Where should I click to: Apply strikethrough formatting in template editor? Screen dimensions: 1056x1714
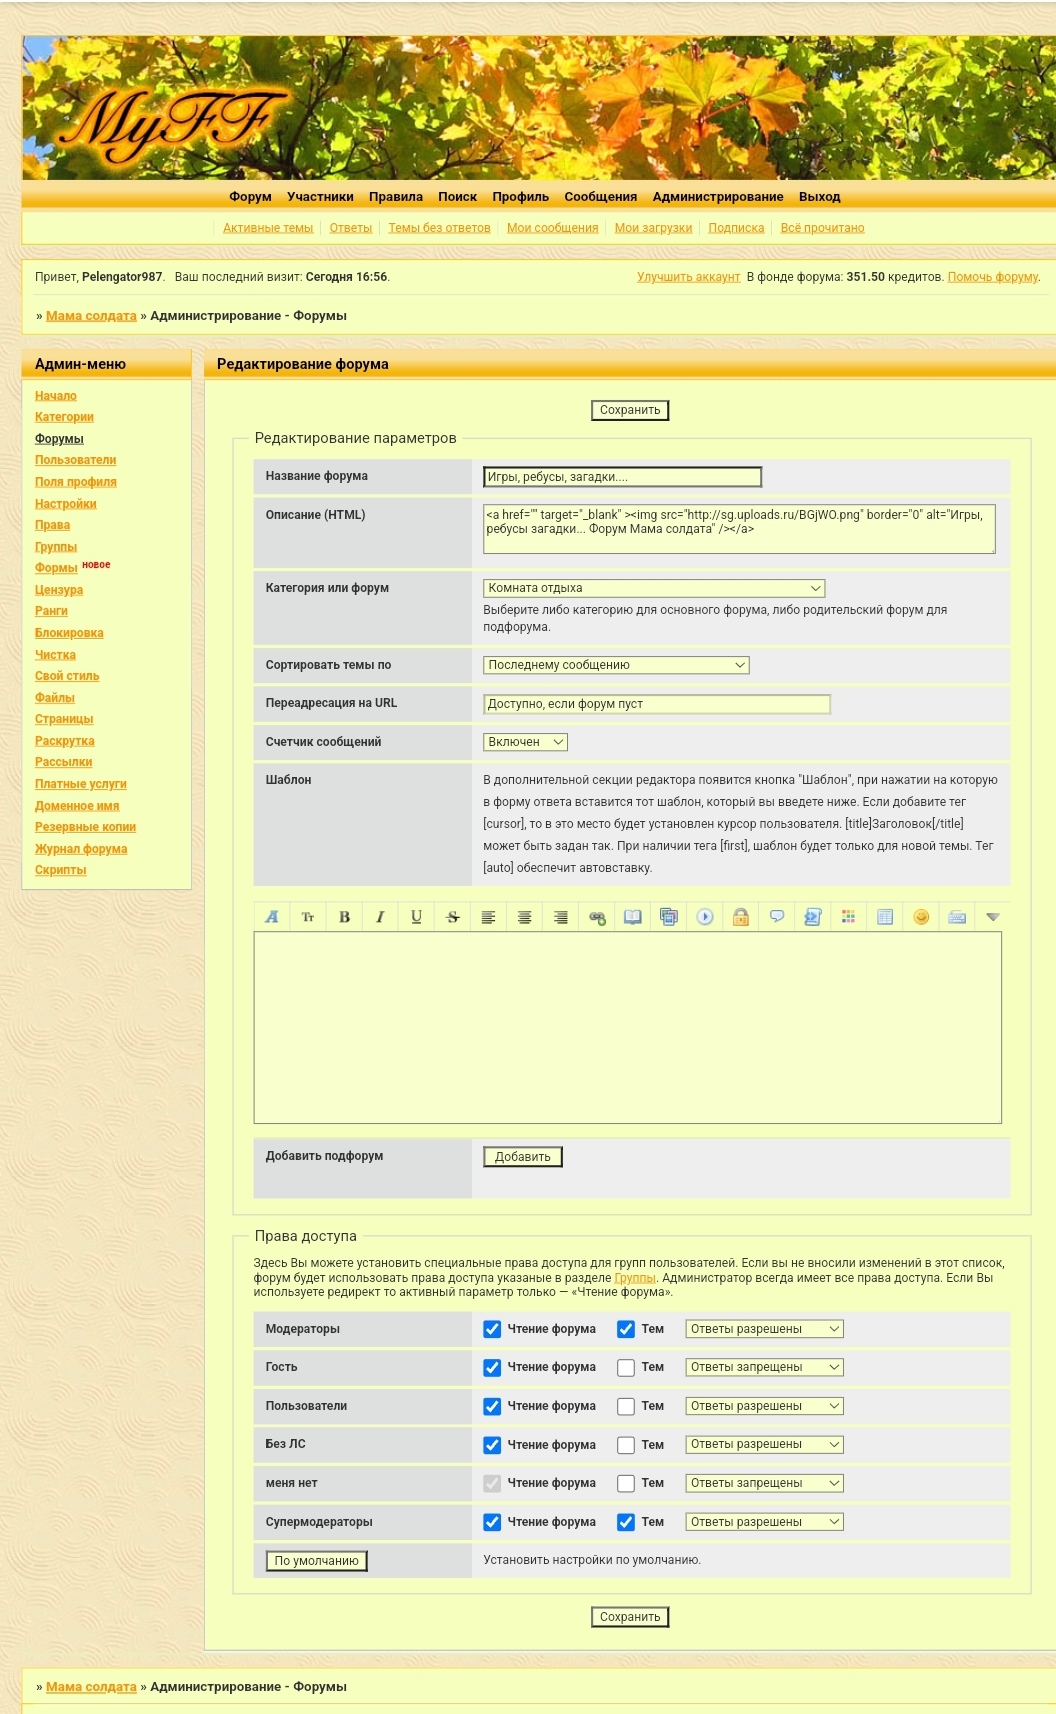pos(452,917)
